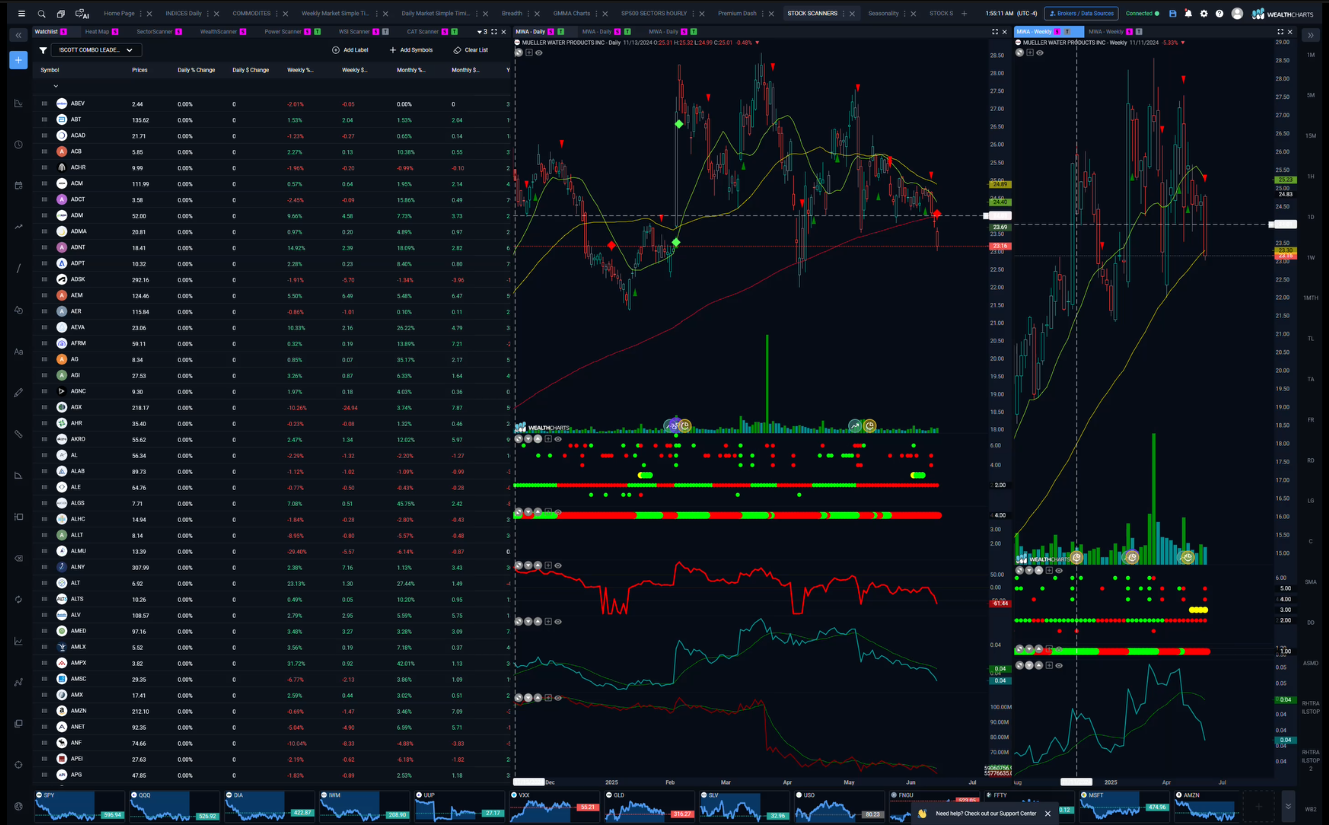Sort by Weekly % column header

click(x=300, y=70)
